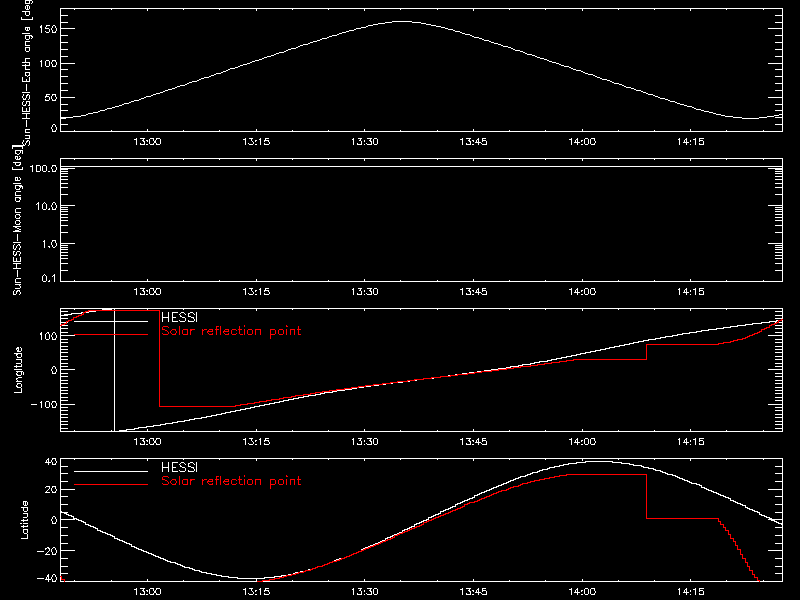Viewport: 800px width, 600px height.
Task: Select HESSI legend label in Latitude plot
Action: (x=179, y=467)
